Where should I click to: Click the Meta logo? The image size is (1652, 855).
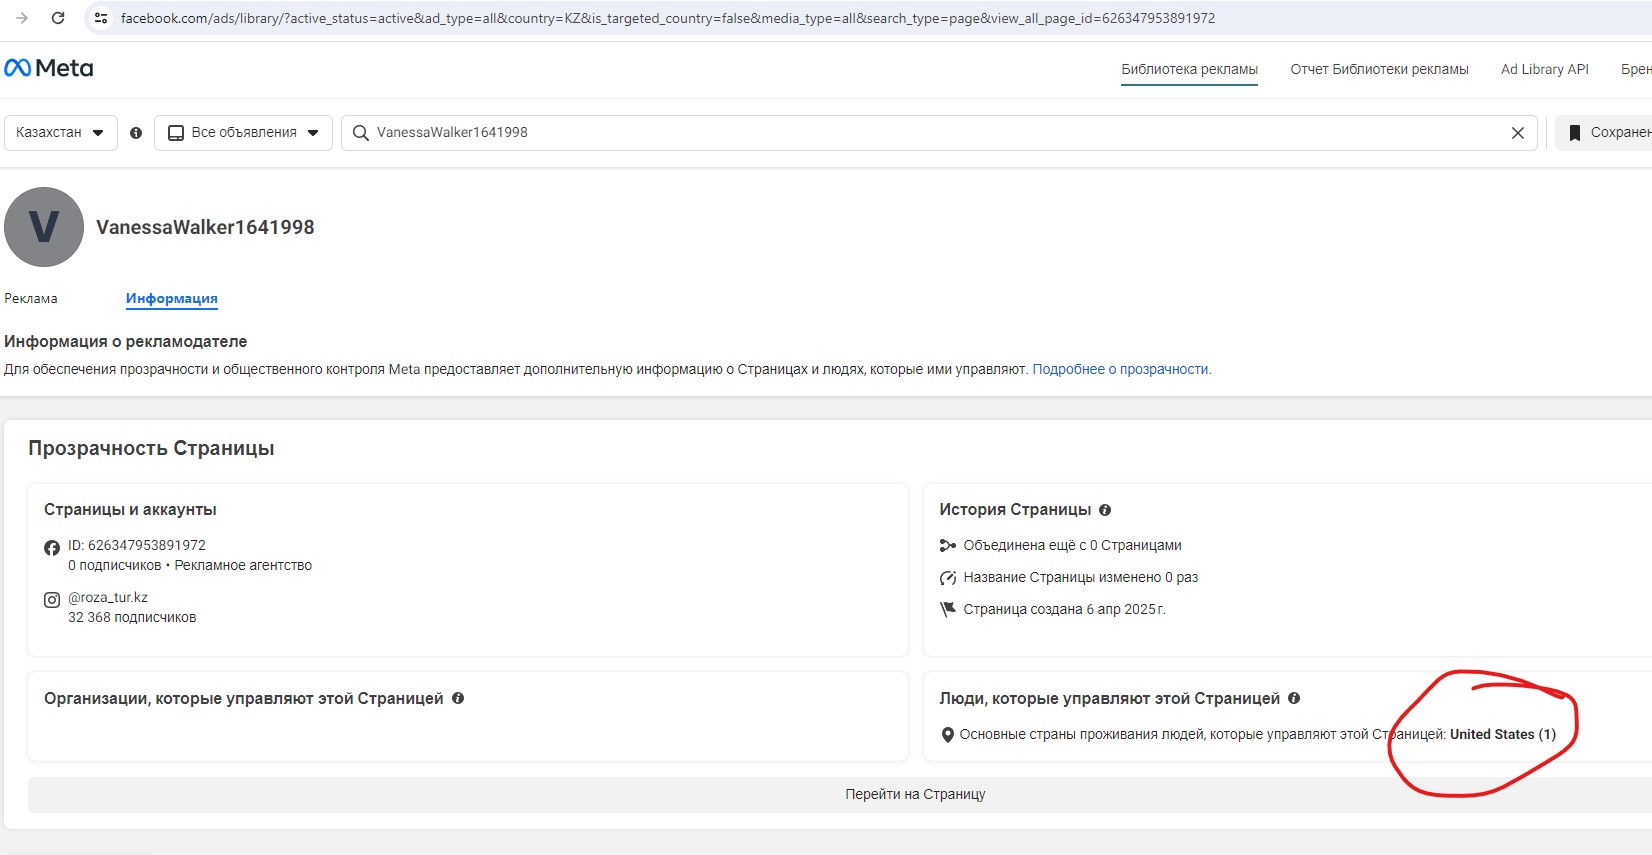[49, 68]
